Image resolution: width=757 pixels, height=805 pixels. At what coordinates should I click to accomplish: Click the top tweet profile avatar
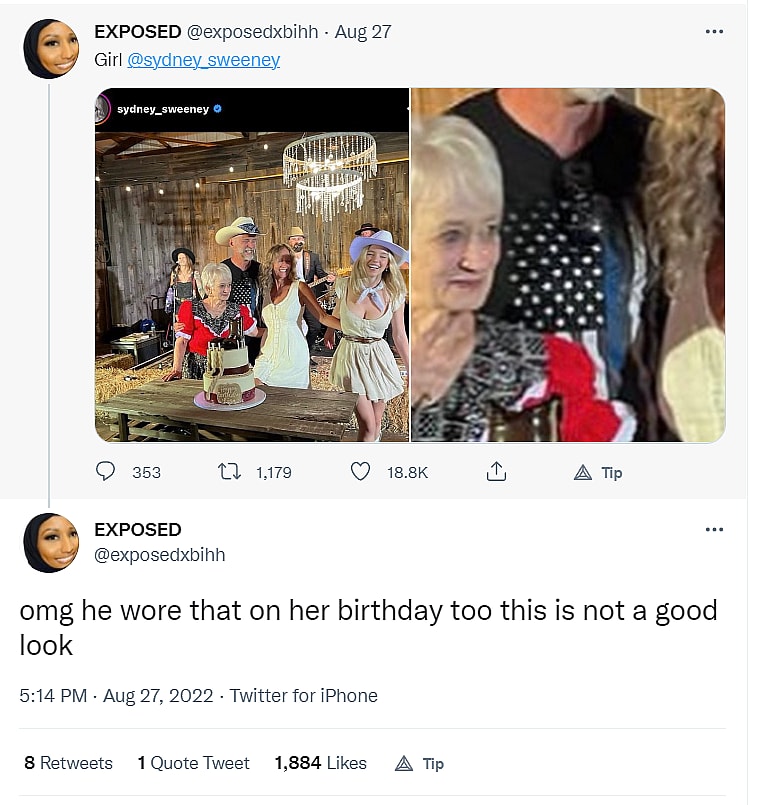[x=51, y=49]
